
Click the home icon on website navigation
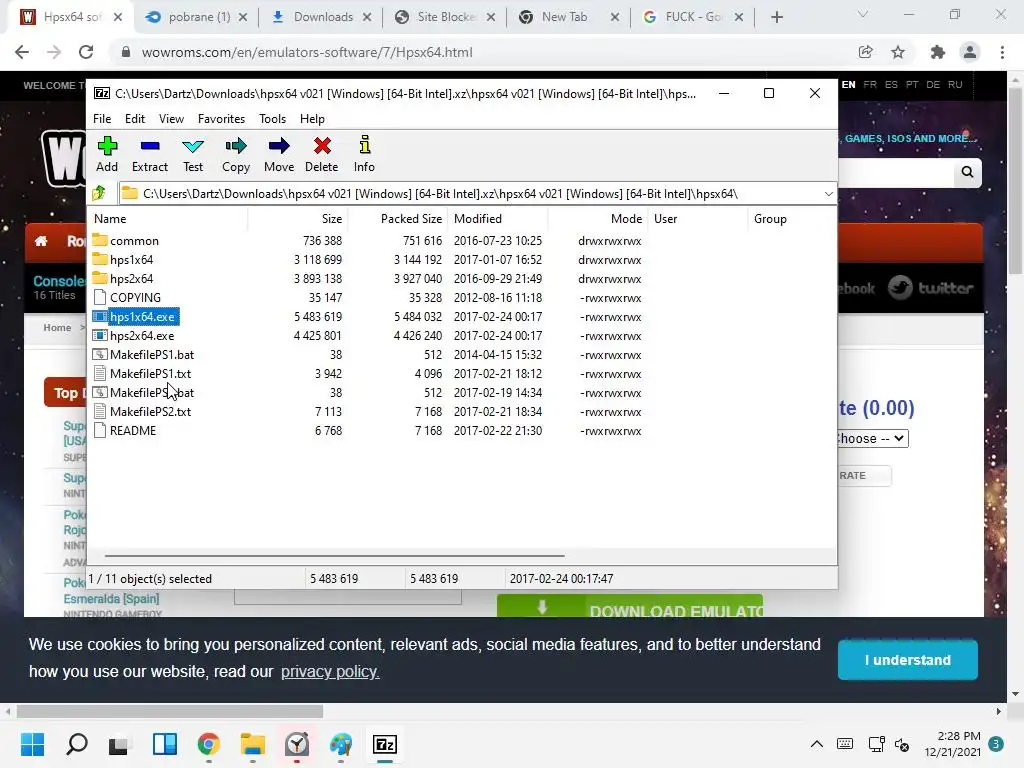pos(40,241)
